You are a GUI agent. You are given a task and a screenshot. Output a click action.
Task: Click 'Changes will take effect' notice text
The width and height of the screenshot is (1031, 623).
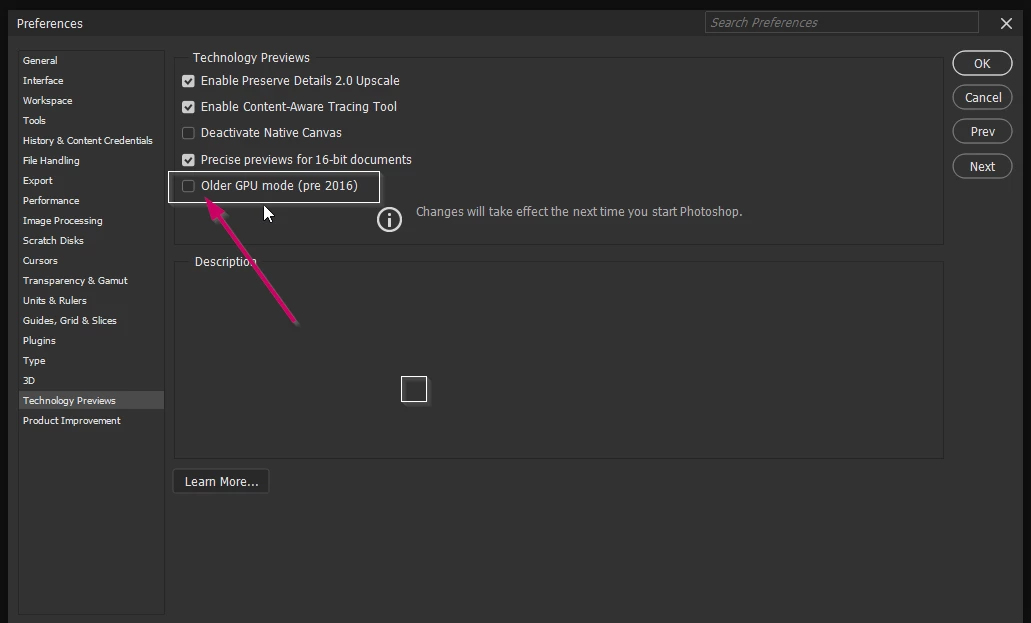[x=579, y=212]
